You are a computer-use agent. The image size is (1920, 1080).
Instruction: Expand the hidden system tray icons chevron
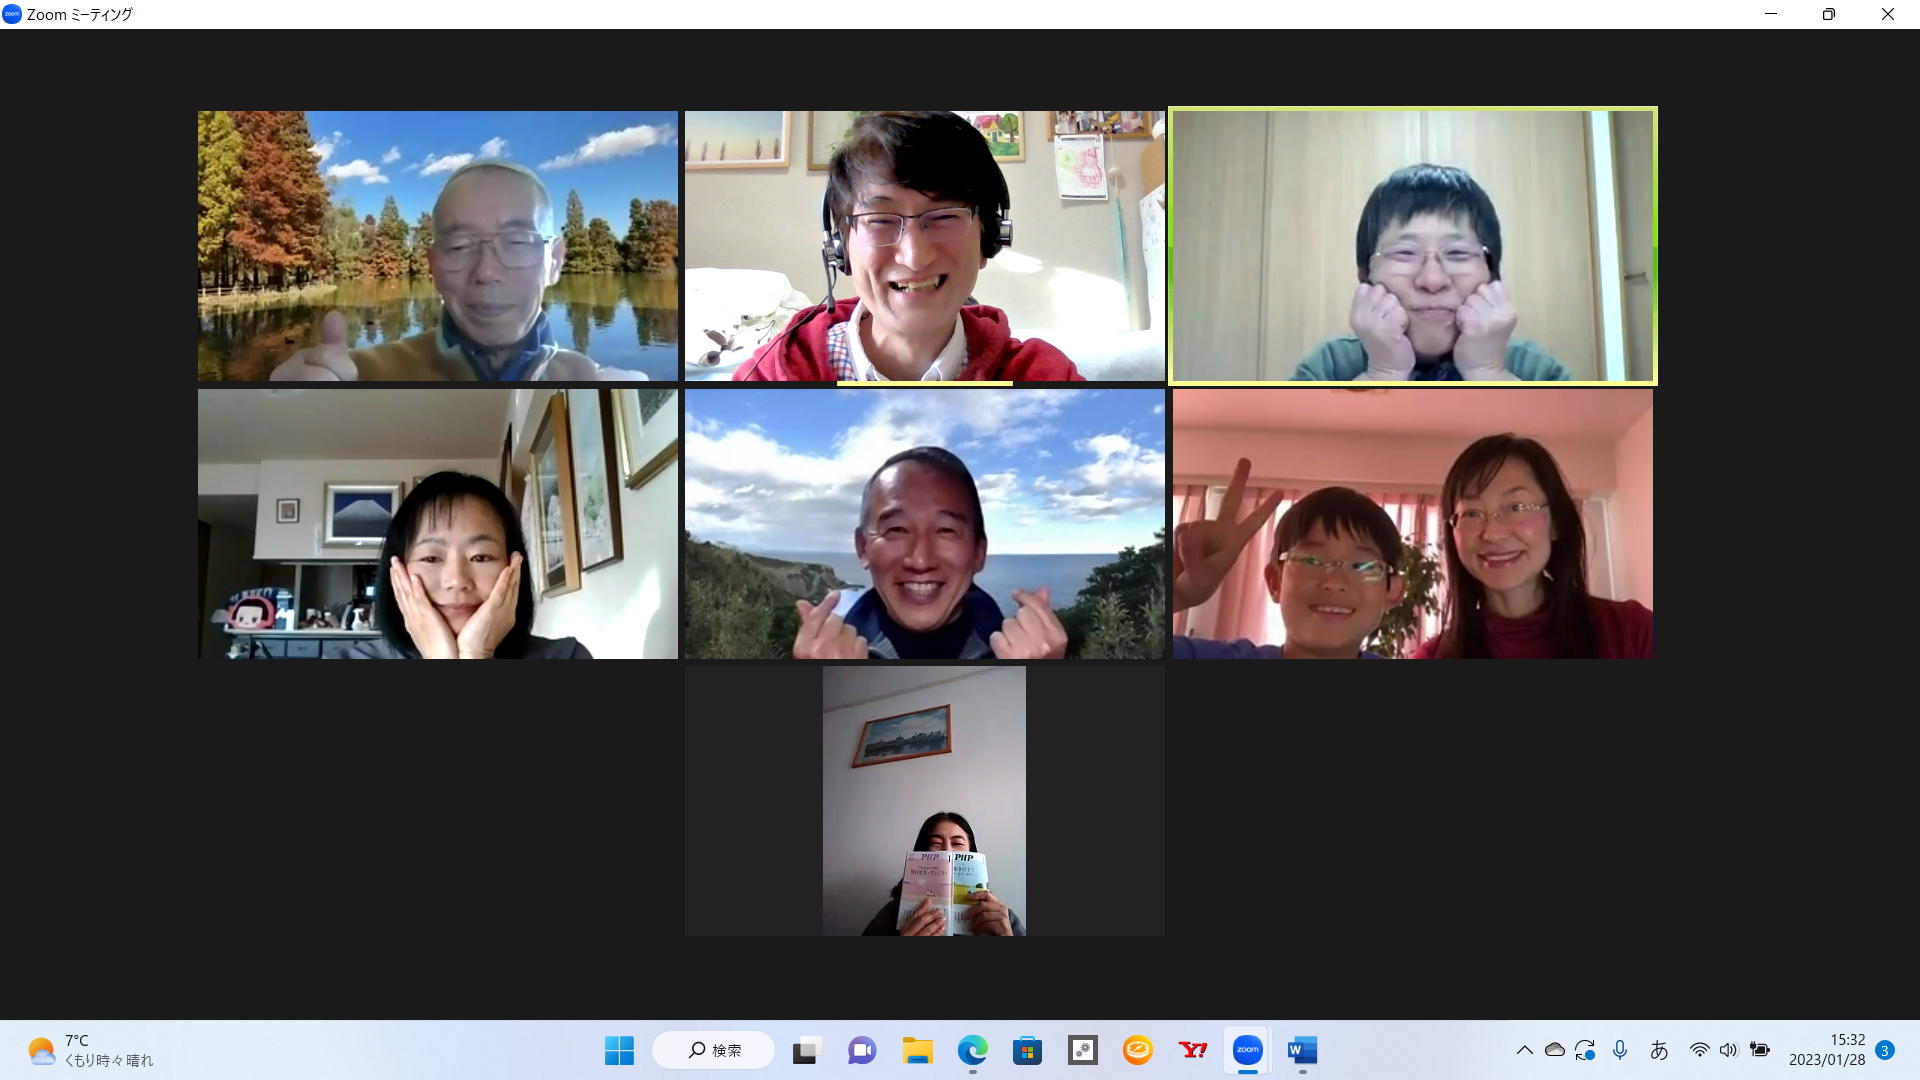pos(1524,1050)
